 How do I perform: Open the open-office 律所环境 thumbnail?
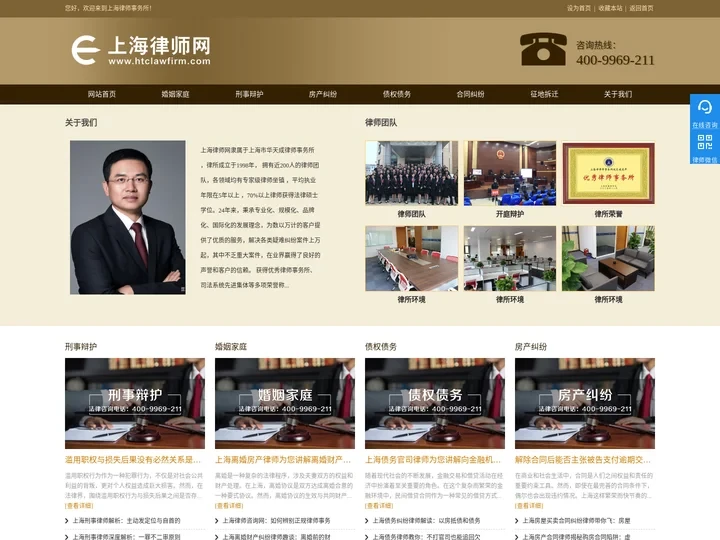pos(510,258)
